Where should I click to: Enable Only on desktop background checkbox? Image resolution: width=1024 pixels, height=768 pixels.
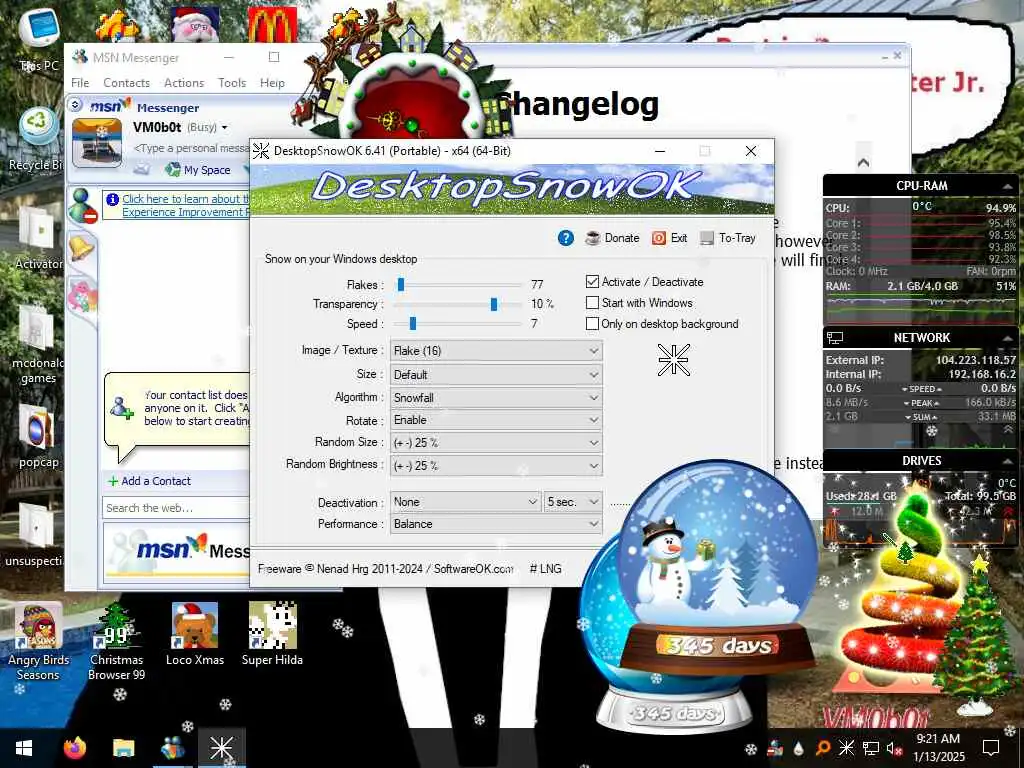(x=592, y=323)
